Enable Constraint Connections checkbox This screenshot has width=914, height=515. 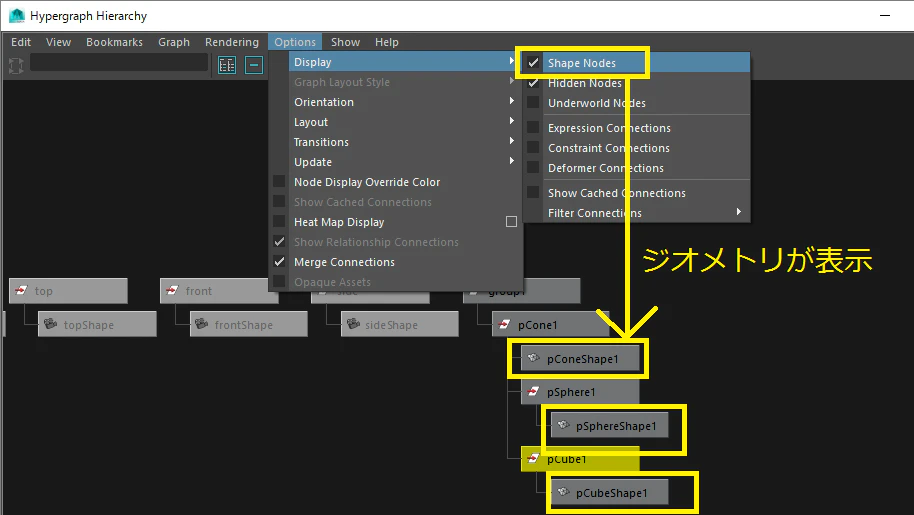[x=533, y=147]
